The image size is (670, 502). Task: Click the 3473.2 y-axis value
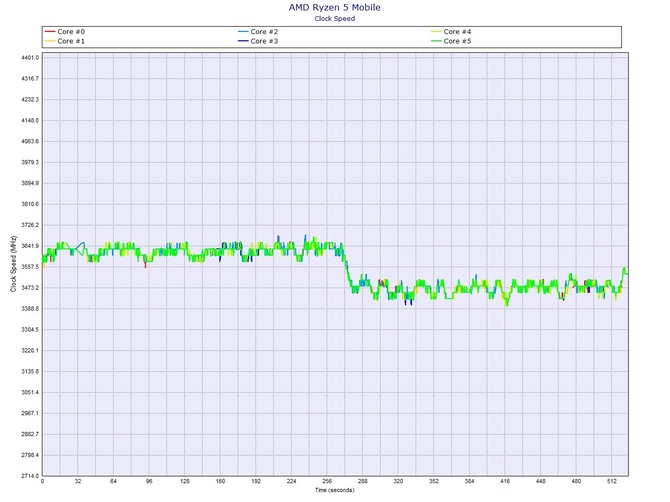[30, 288]
